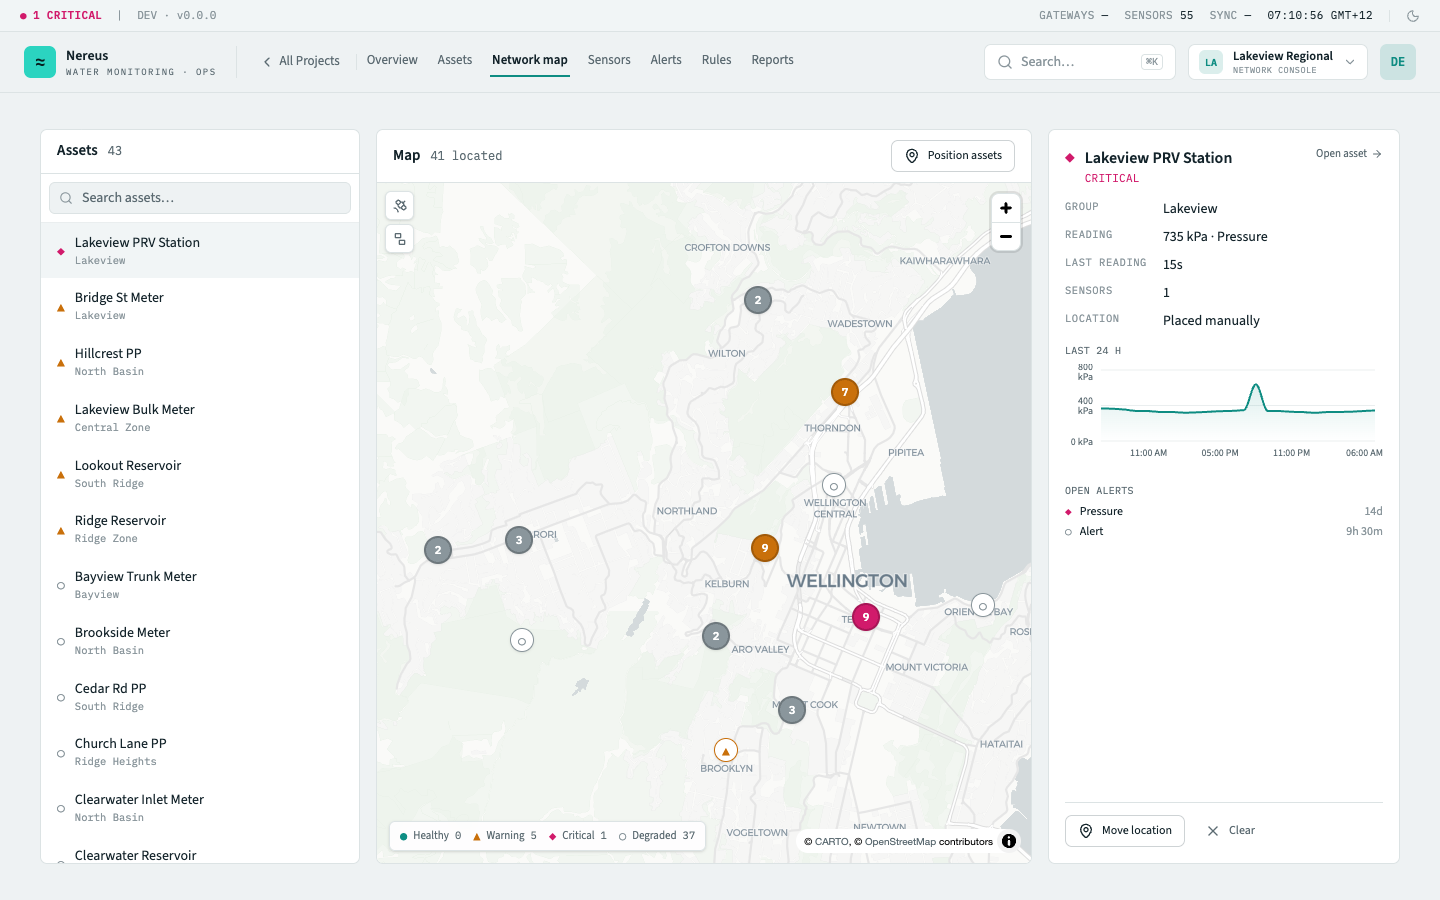1440x900 pixels.
Task: Click the LA organization avatar badge
Action: (x=1211, y=62)
